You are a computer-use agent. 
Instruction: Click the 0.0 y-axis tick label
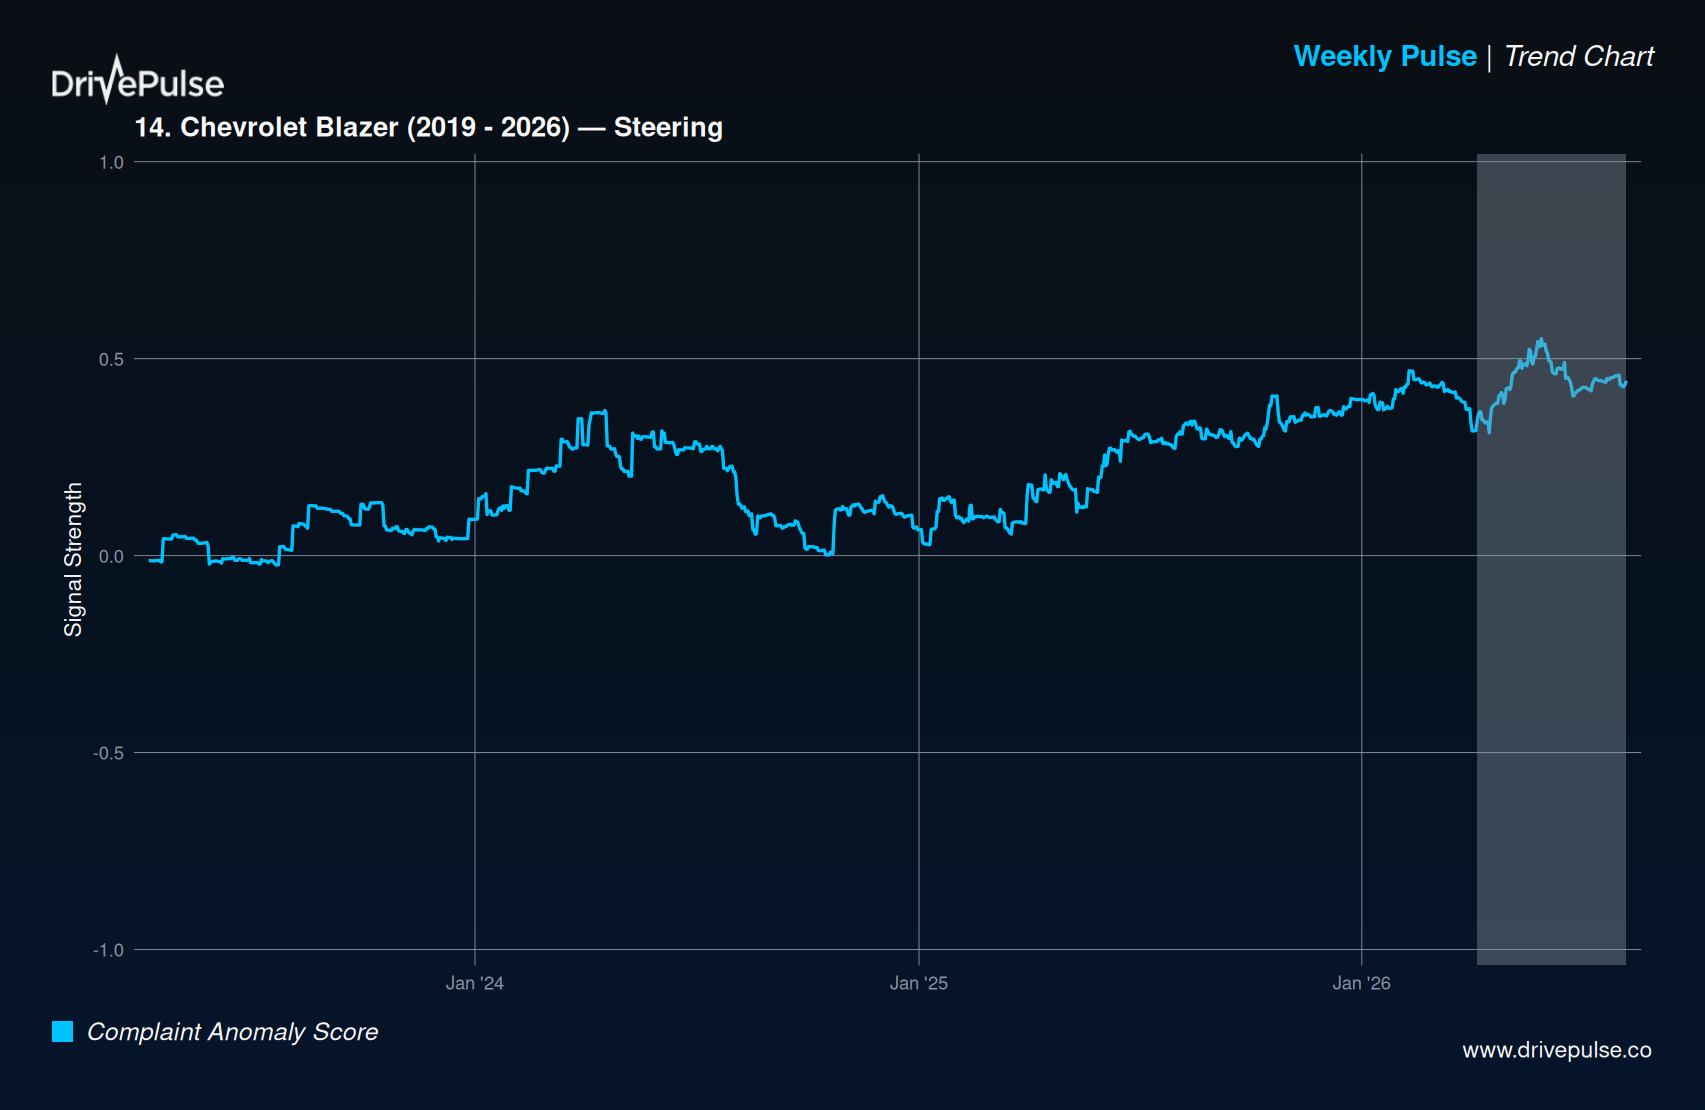pos(111,556)
